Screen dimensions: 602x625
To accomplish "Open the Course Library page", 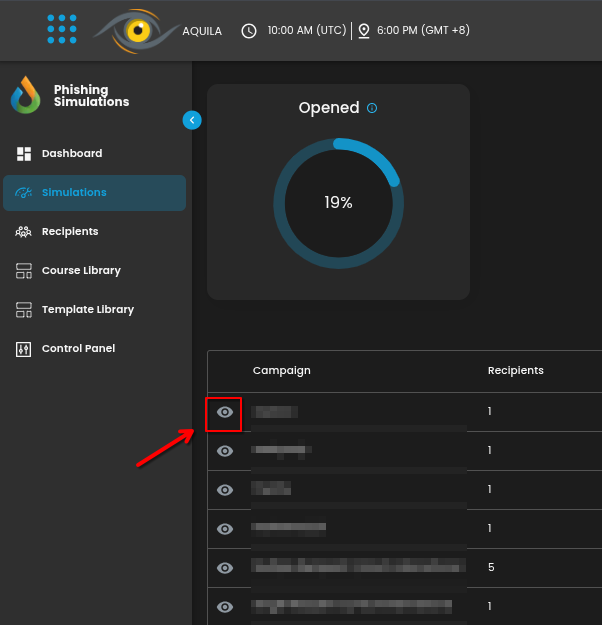I will click(x=81, y=271).
